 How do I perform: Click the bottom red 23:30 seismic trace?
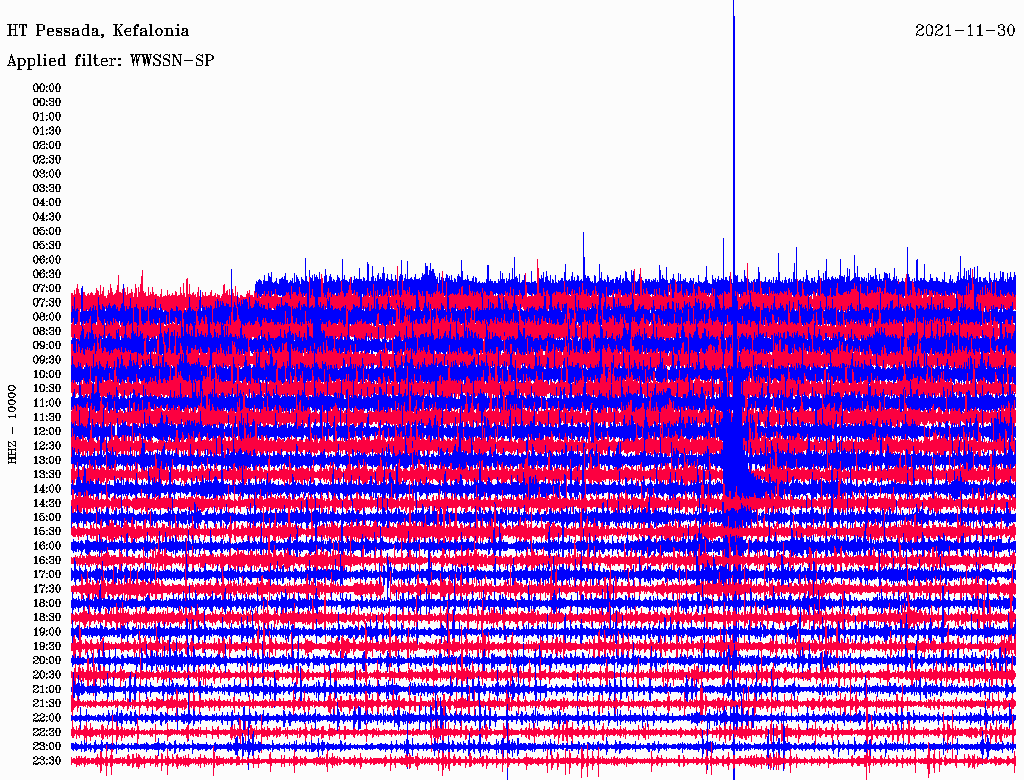pyautogui.click(x=543, y=762)
